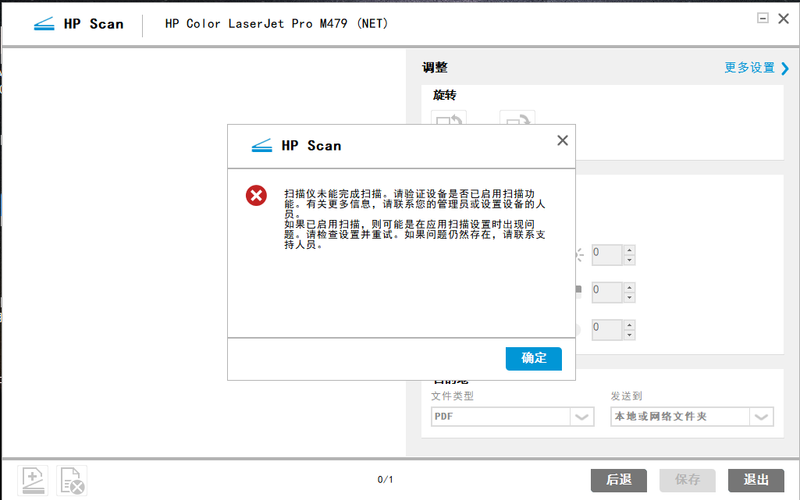This screenshot has height=500, width=800.
Task: Minimize the HP Scan window
Action: coord(763,18)
